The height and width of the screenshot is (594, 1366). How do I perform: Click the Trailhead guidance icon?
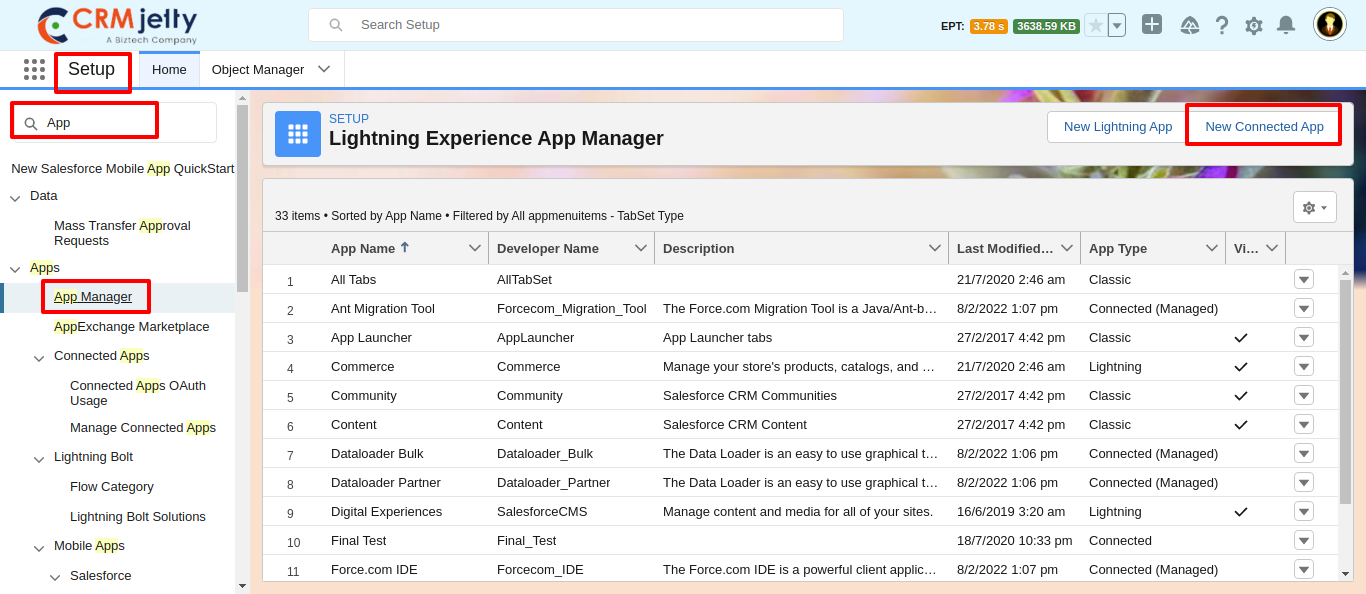[1190, 26]
